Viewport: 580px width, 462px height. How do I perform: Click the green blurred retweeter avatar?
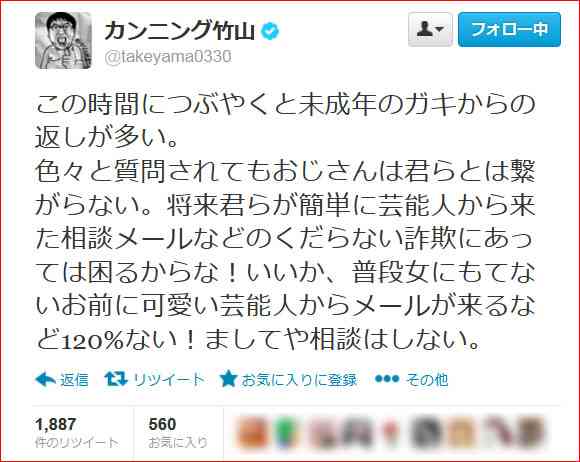point(285,431)
